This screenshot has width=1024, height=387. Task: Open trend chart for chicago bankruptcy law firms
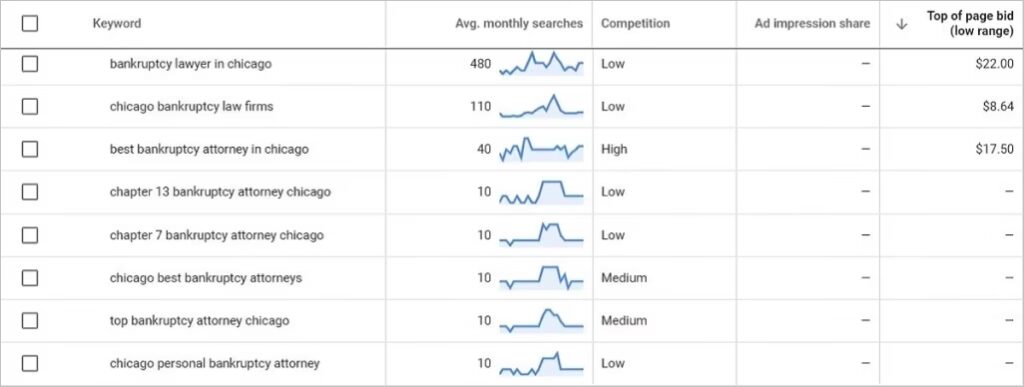[x=541, y=106]
